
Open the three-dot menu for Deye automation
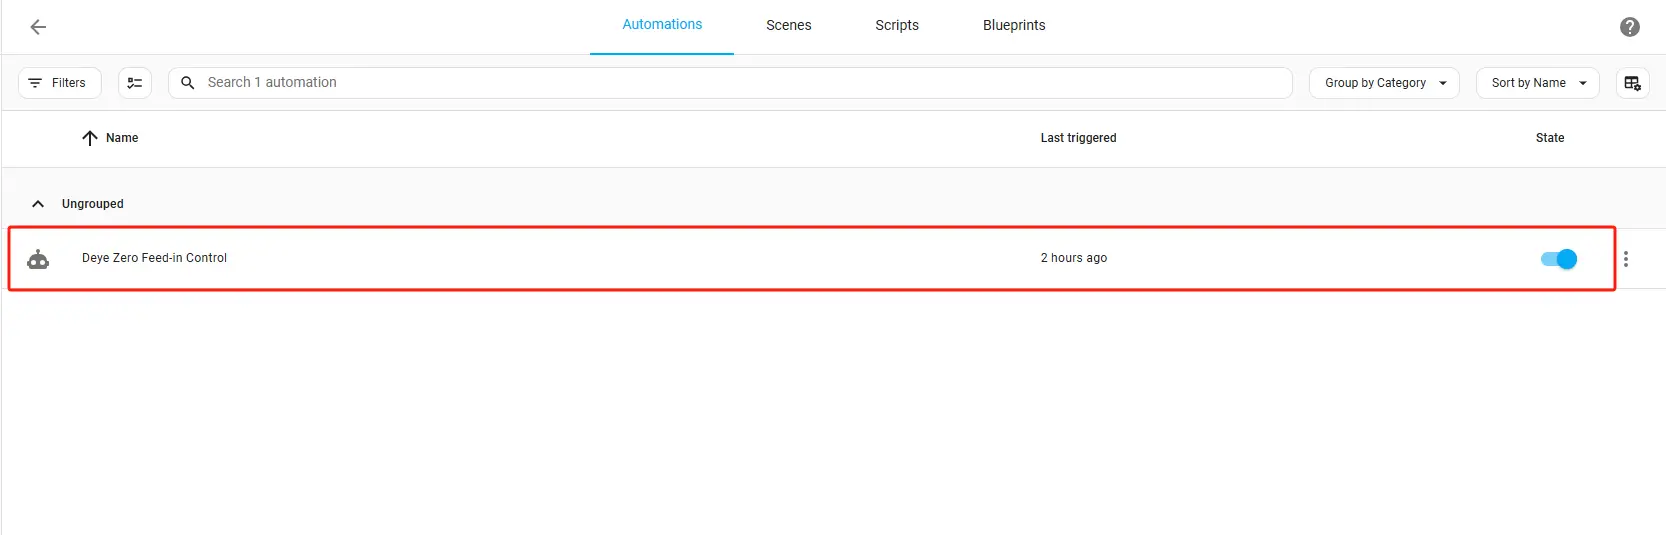(1625, 259)
